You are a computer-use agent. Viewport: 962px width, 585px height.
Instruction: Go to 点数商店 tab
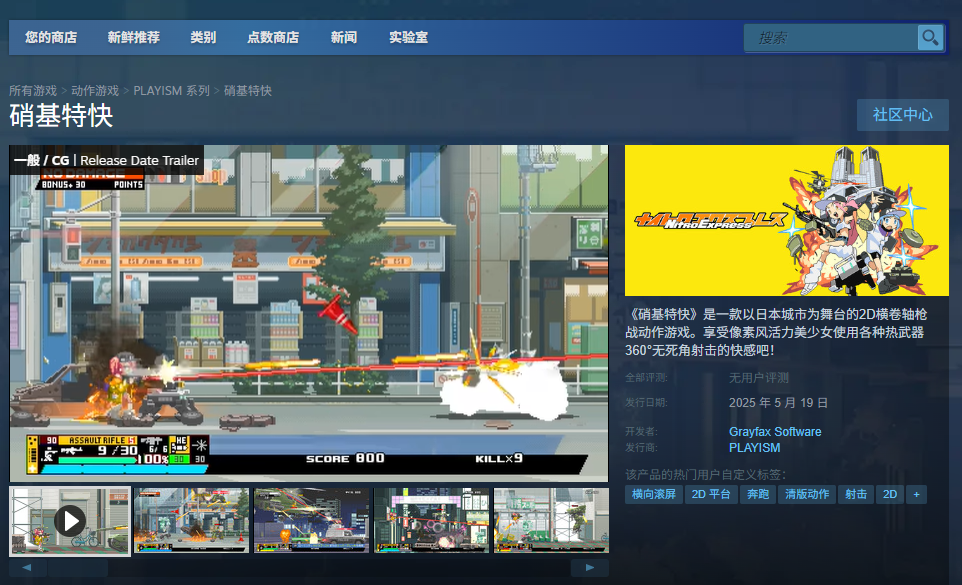(273, 37)
